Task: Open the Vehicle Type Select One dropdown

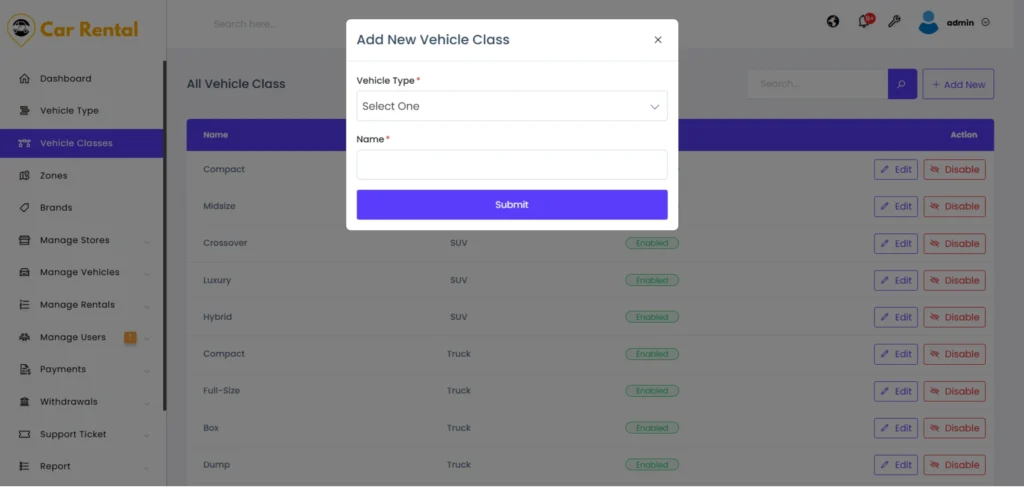Action: (x=511, y=106)
